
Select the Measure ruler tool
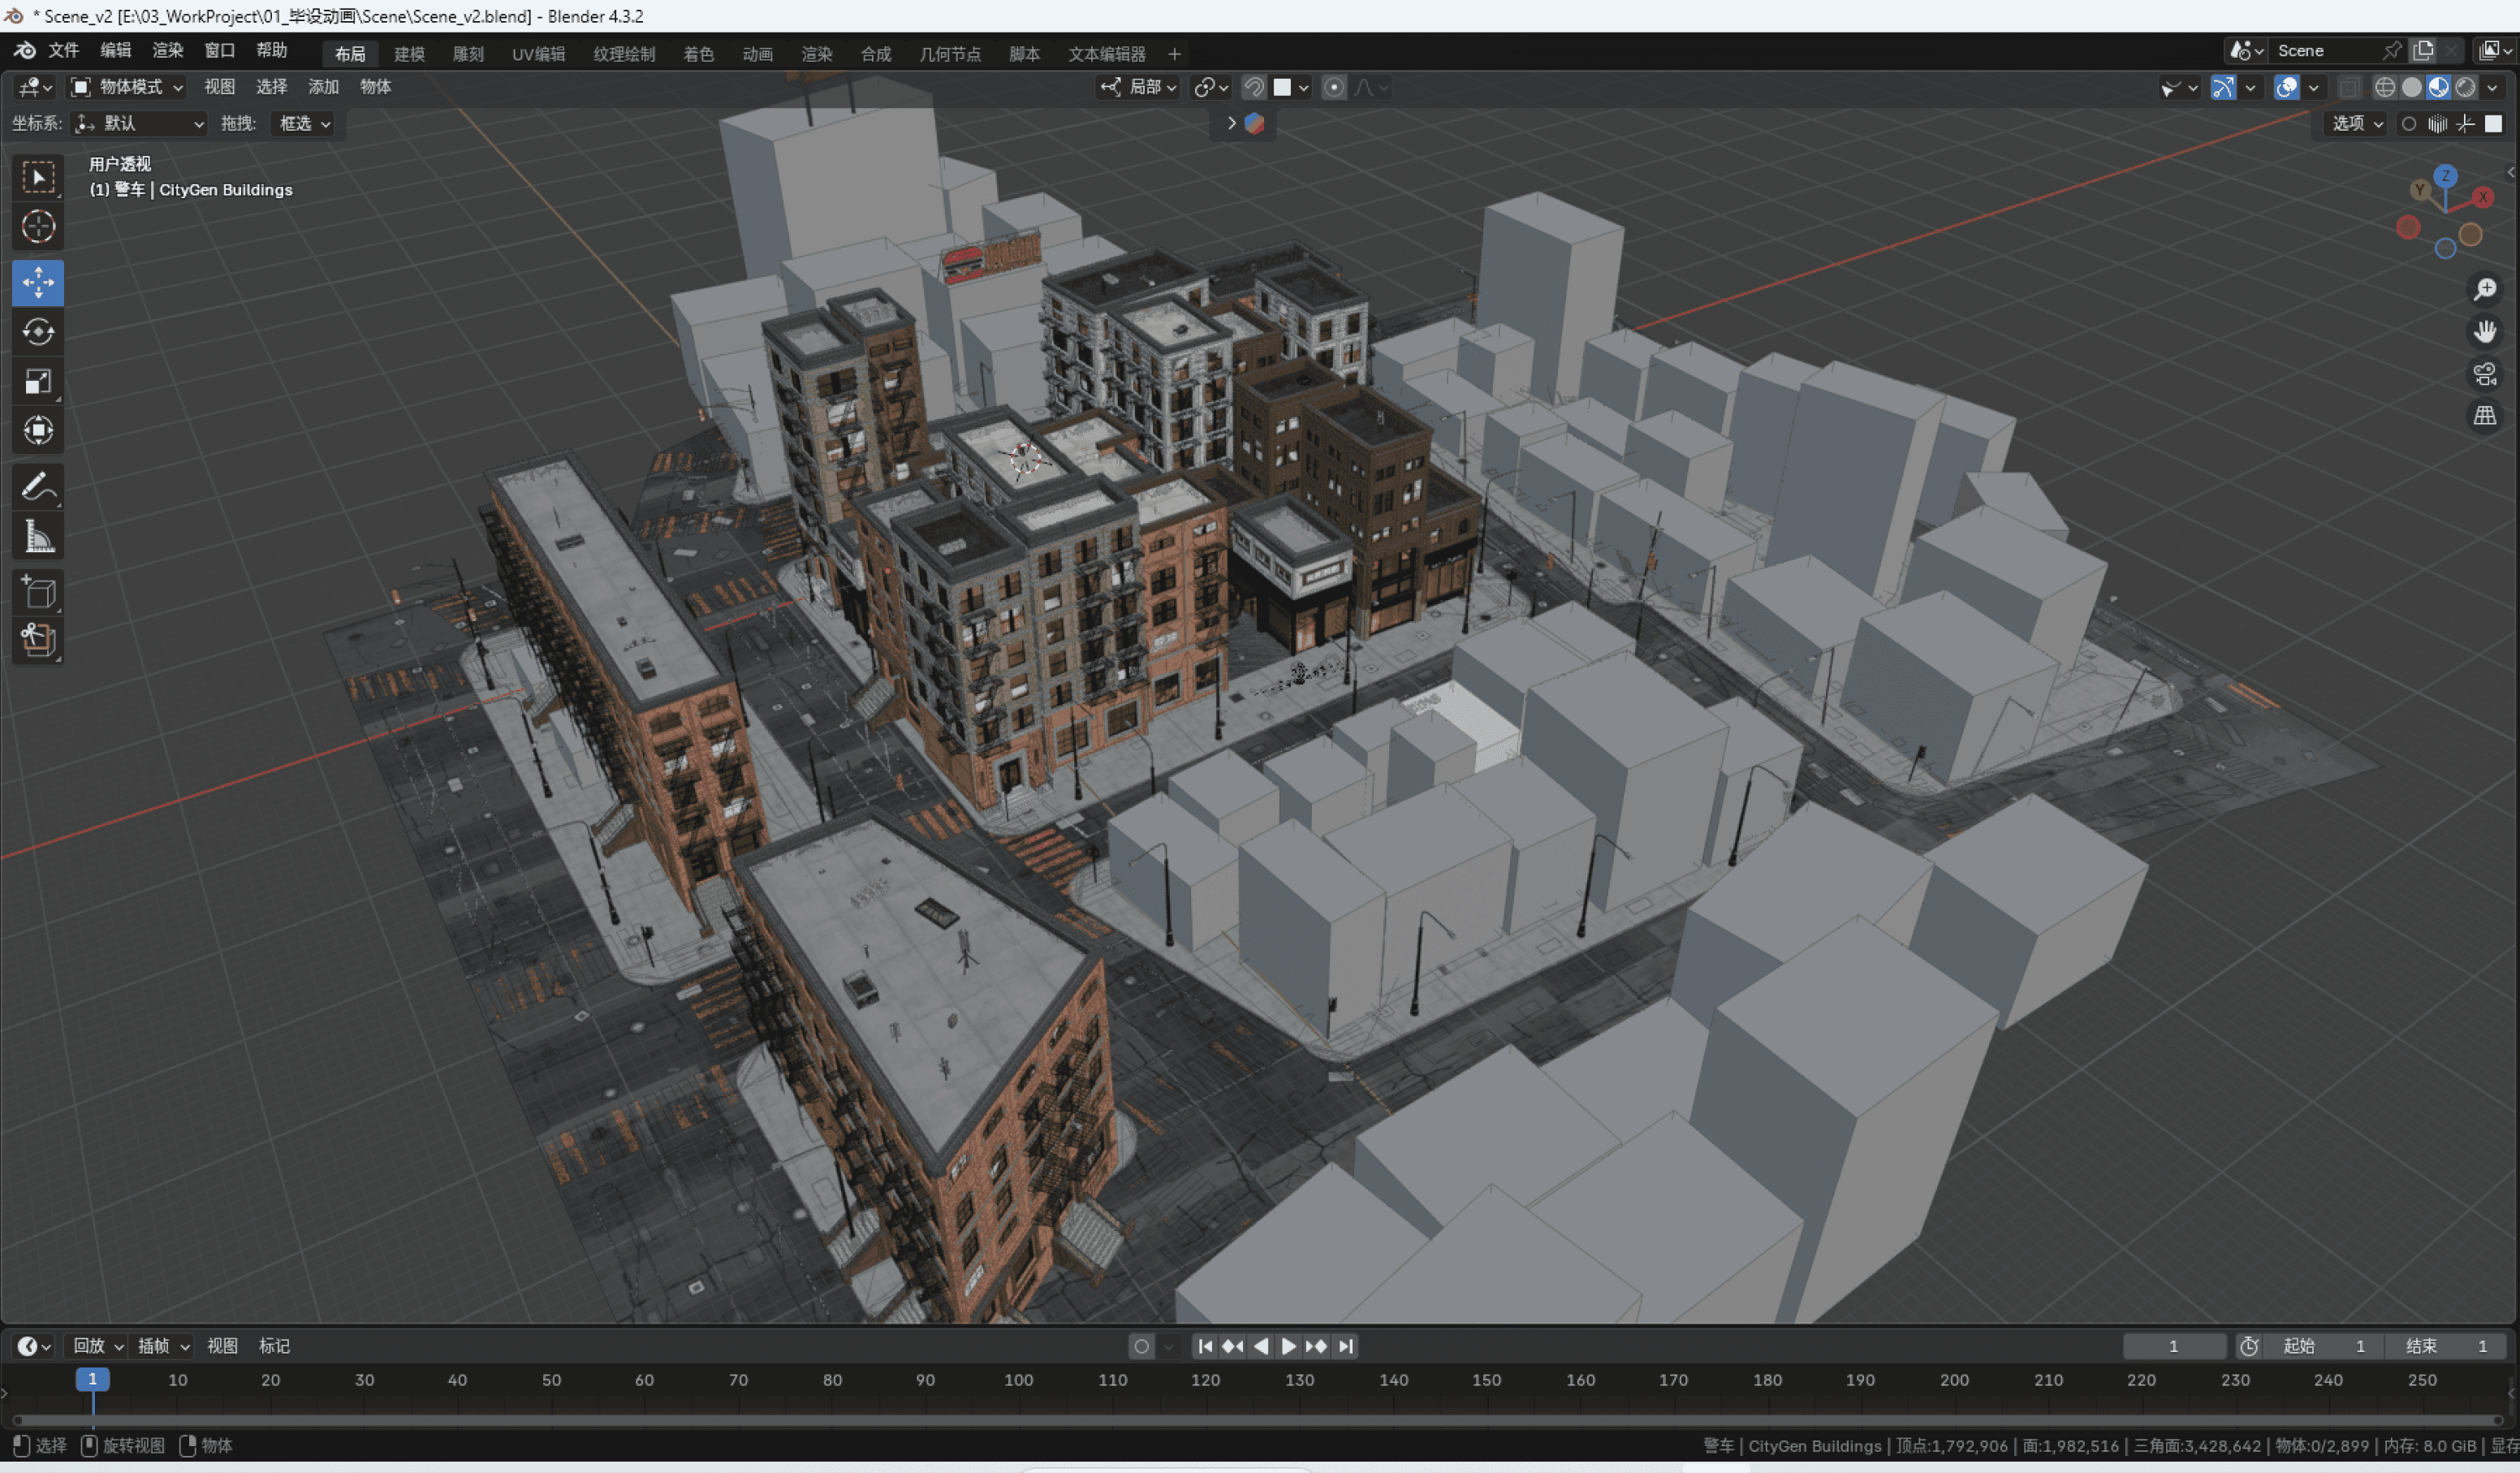pyautogui.click(x=38, y=537)
